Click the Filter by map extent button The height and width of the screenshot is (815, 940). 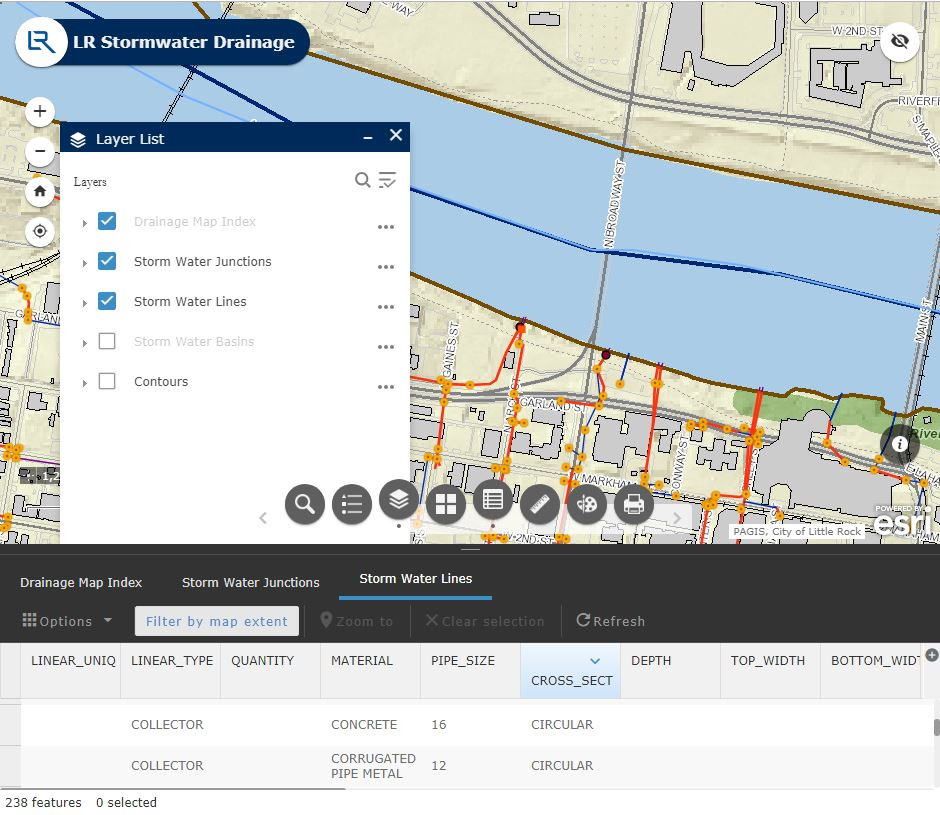pos(216,620)
